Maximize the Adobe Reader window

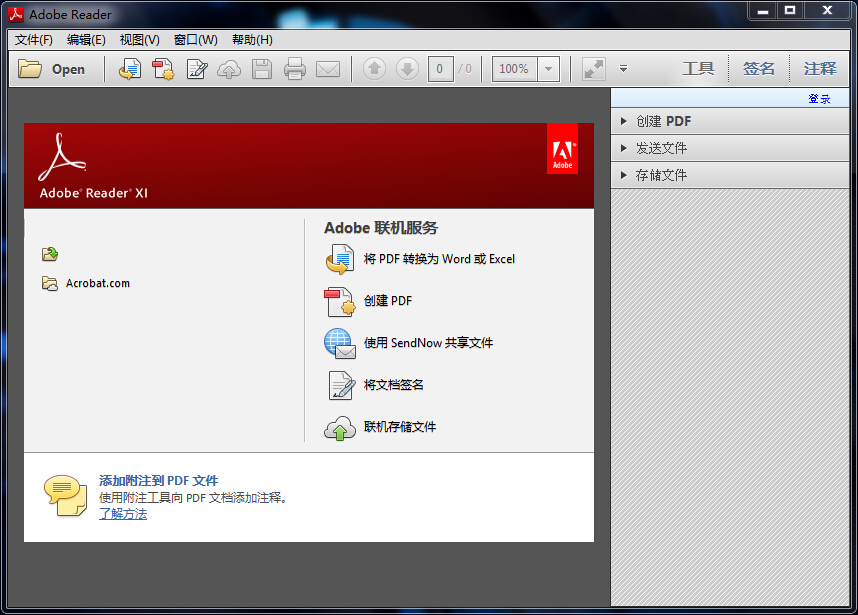790,10
